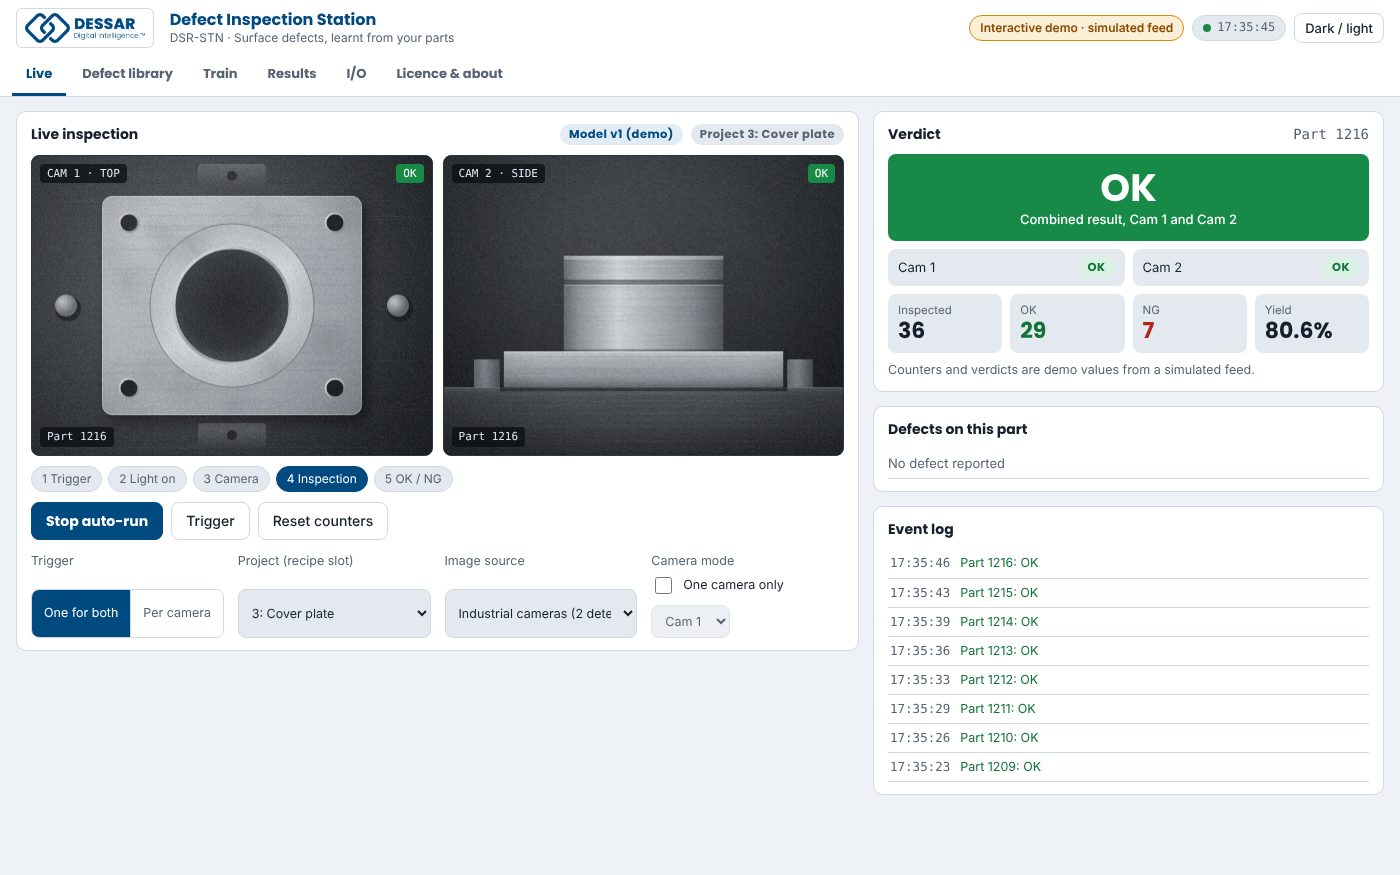Screen dimensions: 1400x875
Task: Select step 4 Inspection
Action: (322, 479)
